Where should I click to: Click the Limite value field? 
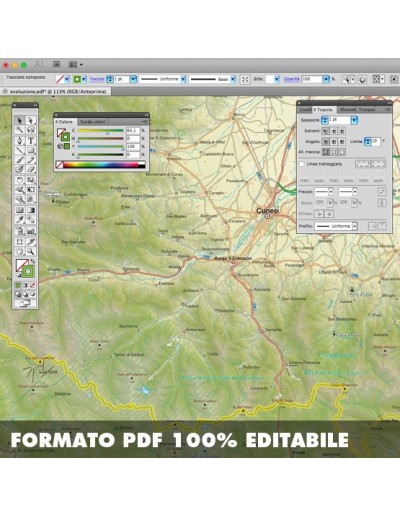[376, 141]
